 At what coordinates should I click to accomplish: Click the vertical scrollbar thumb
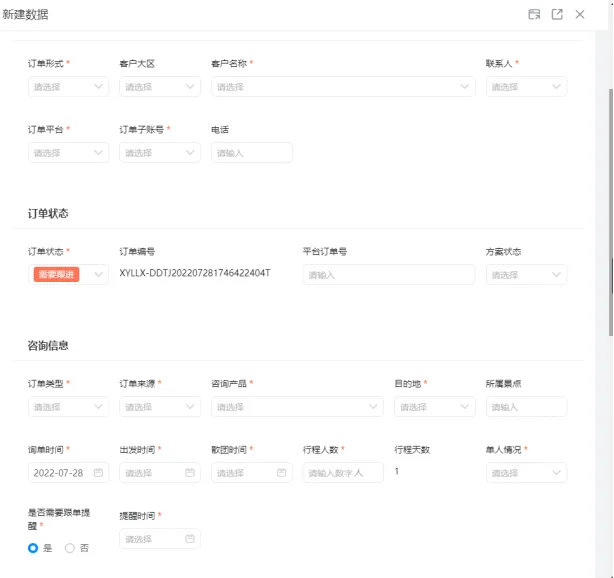[x=611, y=212]
